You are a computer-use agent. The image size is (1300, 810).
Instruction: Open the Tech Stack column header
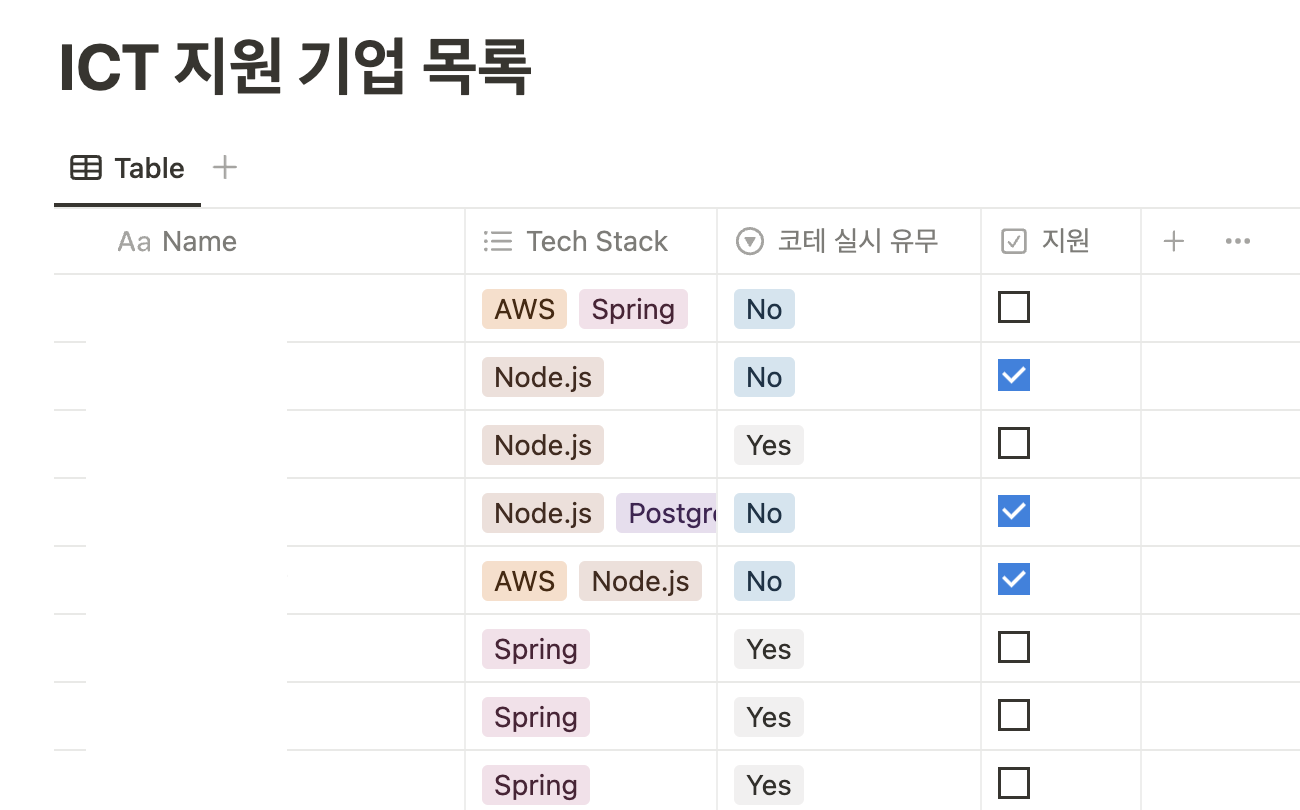[591, 241]
